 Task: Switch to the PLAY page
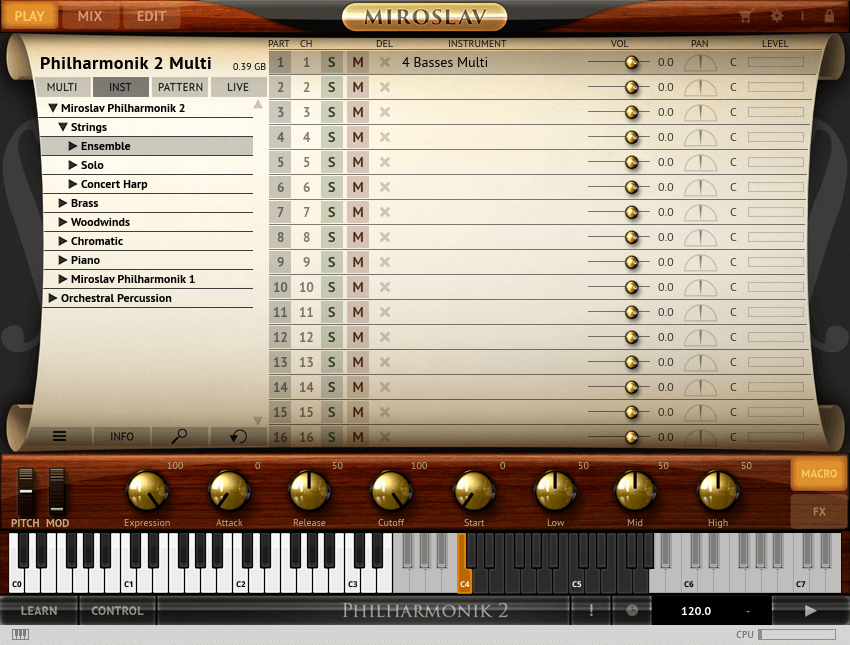[x=29, y=16]
